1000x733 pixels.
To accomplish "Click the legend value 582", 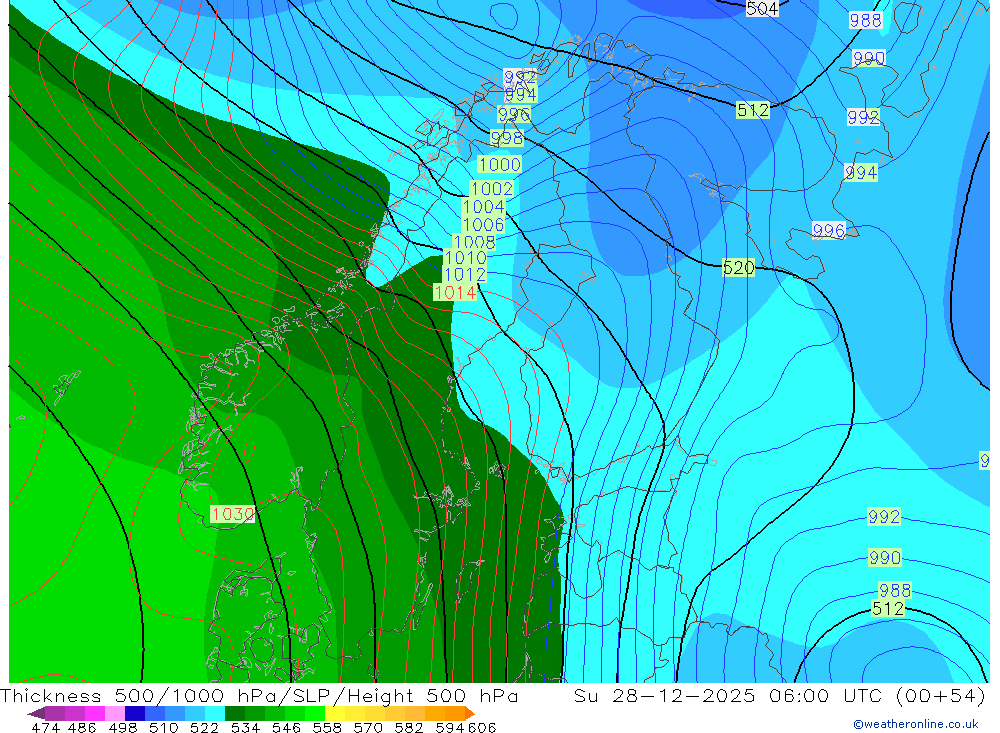I will pos(409,728).
